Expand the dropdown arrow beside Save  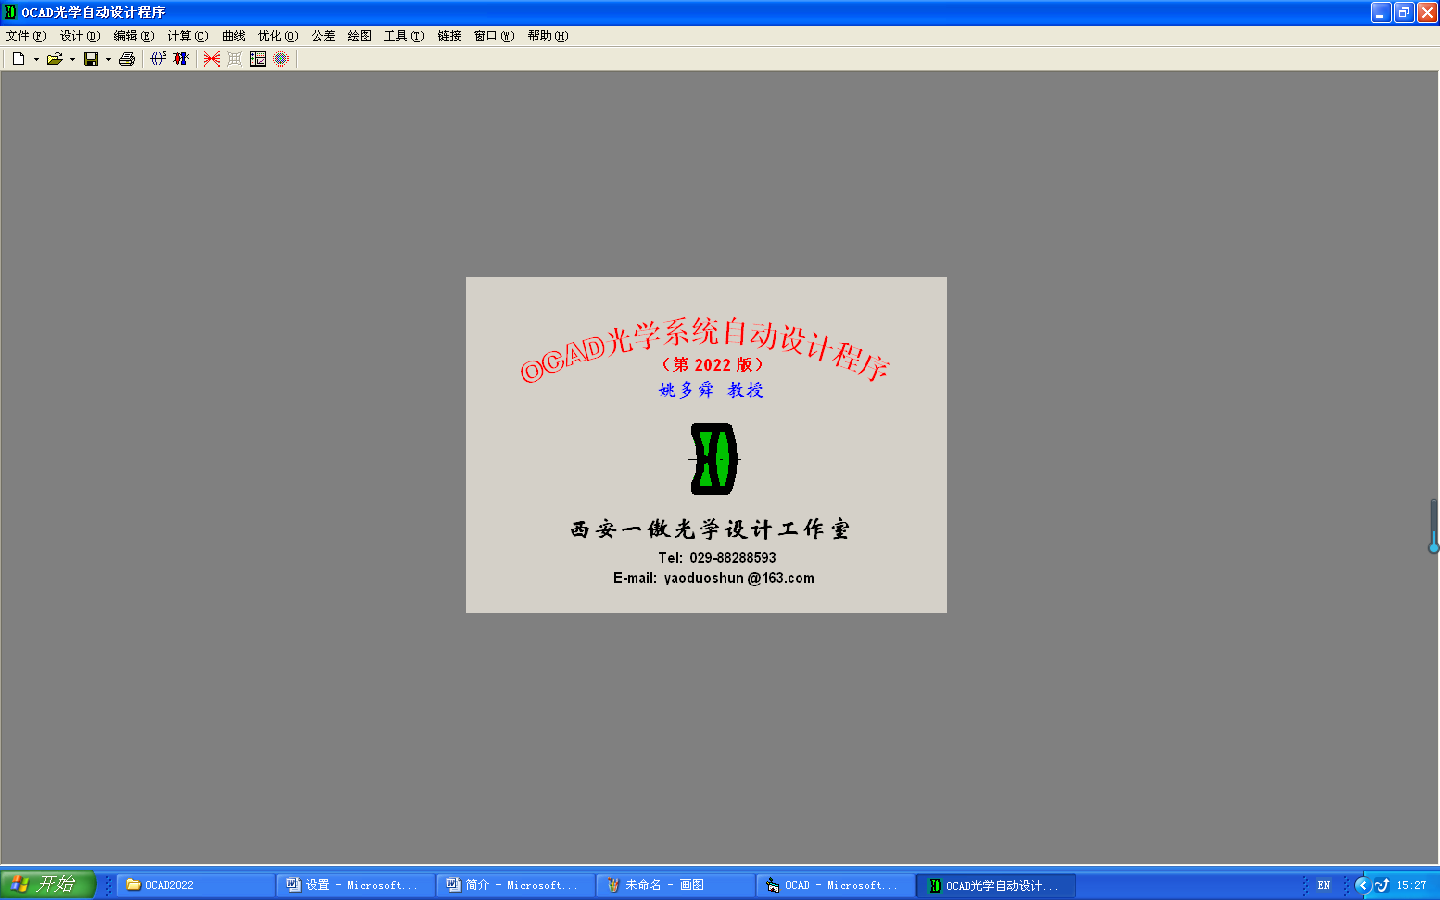[108, 60]
